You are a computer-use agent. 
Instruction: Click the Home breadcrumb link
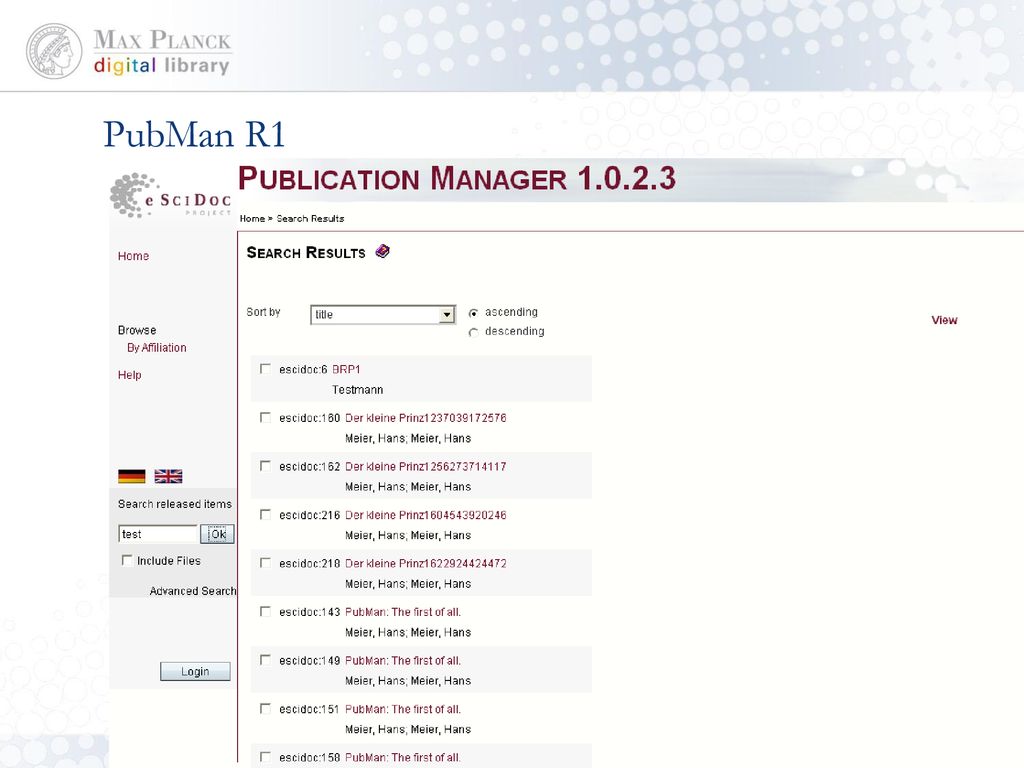click(252, 219)
